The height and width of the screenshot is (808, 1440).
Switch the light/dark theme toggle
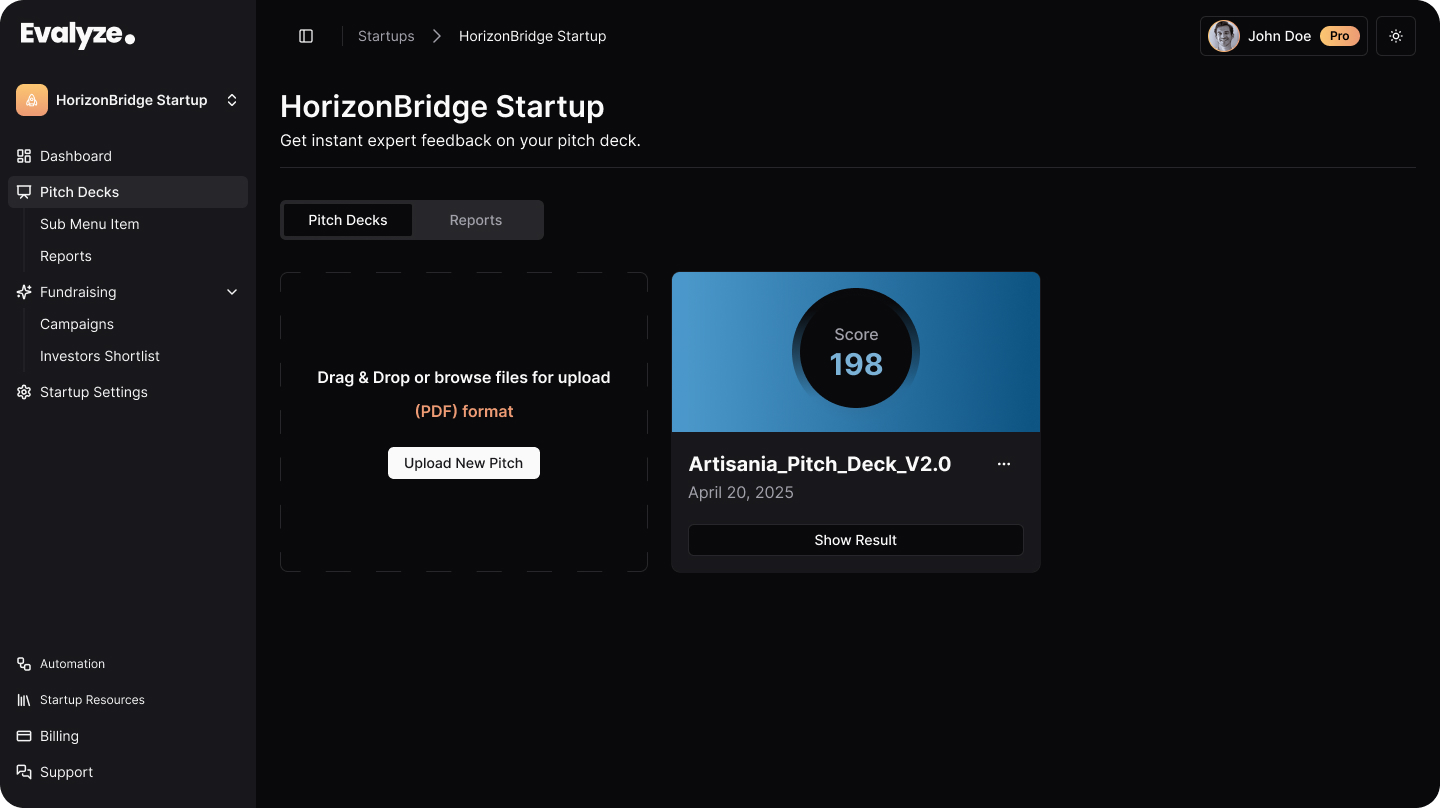coord(1396,36)
